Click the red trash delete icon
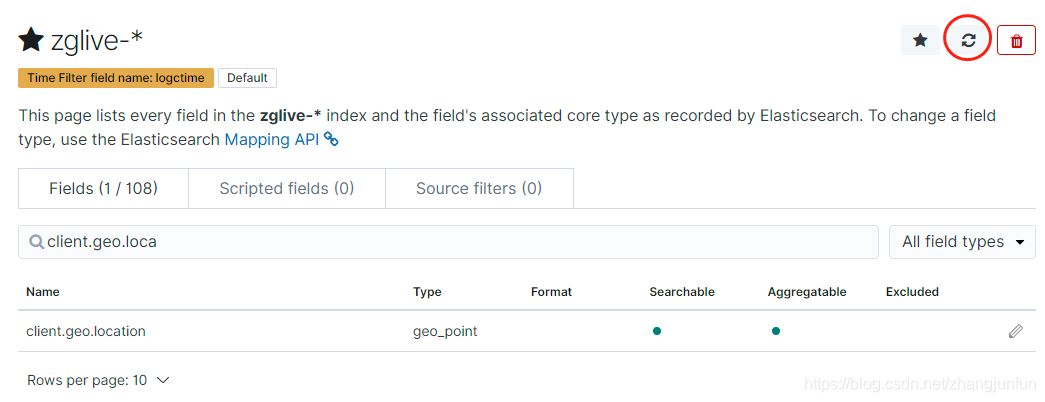This screenshot has width=1045, height=402. pyautogui.click(x=1016, y=40)
